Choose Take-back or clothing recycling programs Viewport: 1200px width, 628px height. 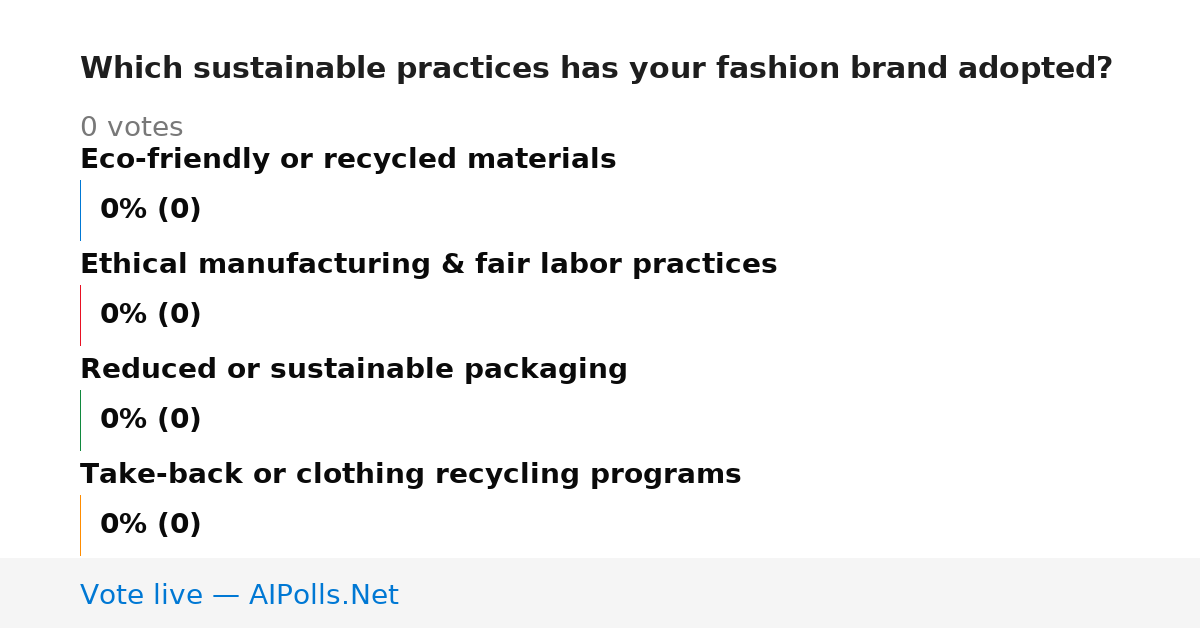click(x=410, y=474)
